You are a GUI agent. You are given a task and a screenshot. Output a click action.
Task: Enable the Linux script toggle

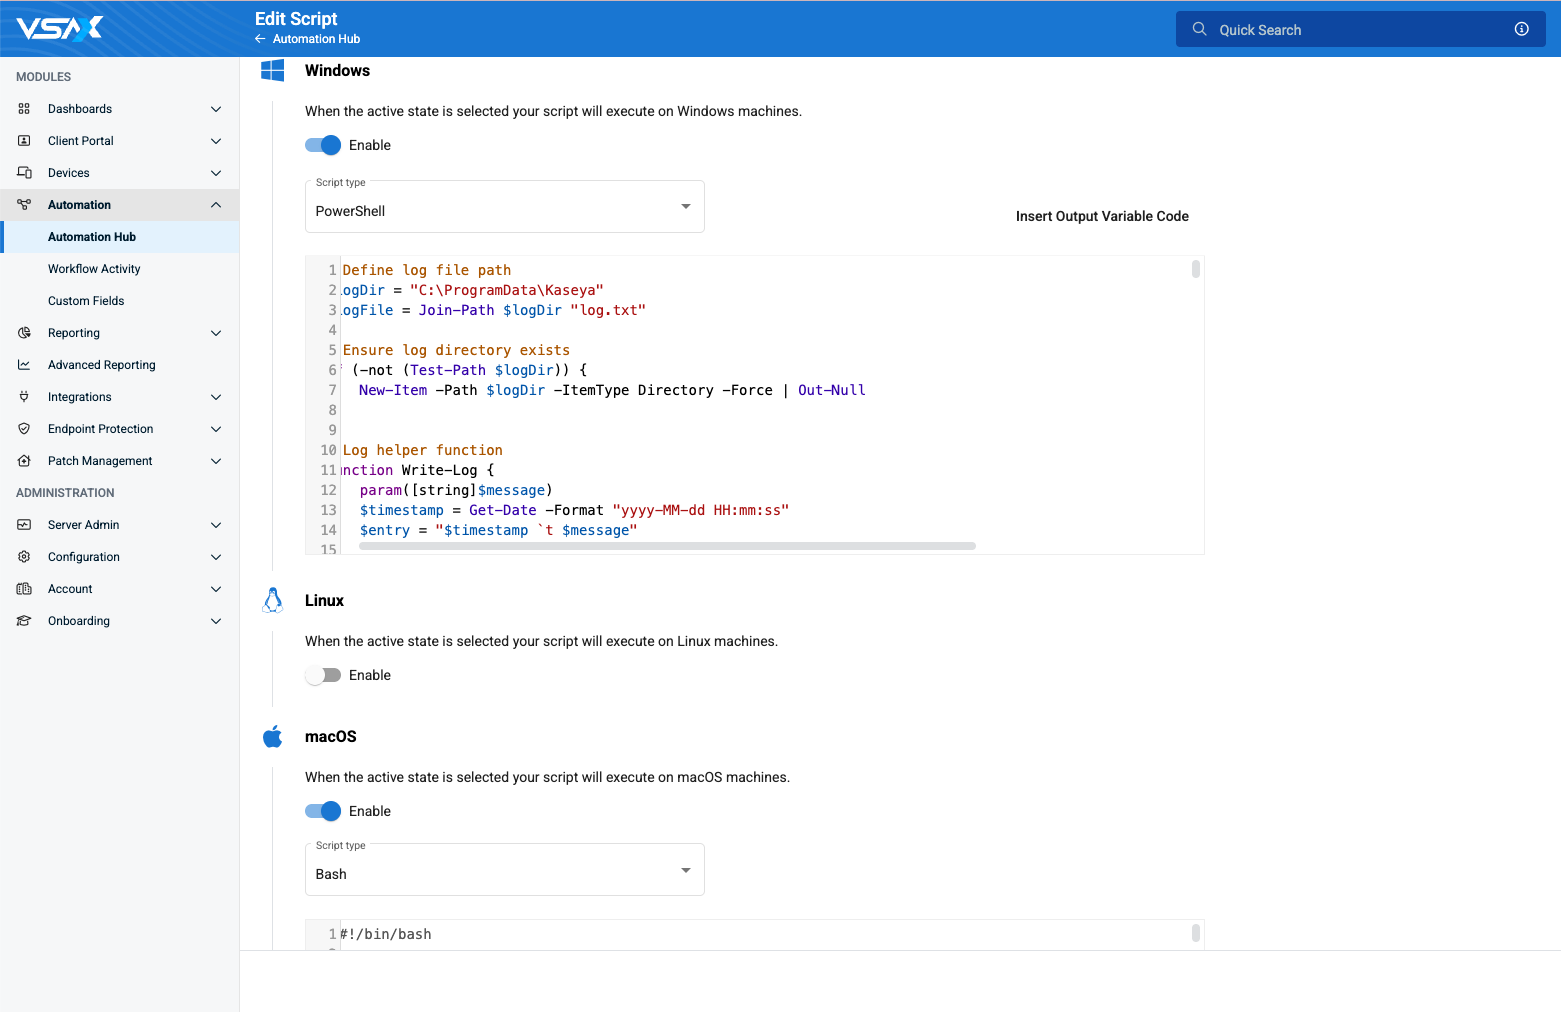tap(323, 675)
